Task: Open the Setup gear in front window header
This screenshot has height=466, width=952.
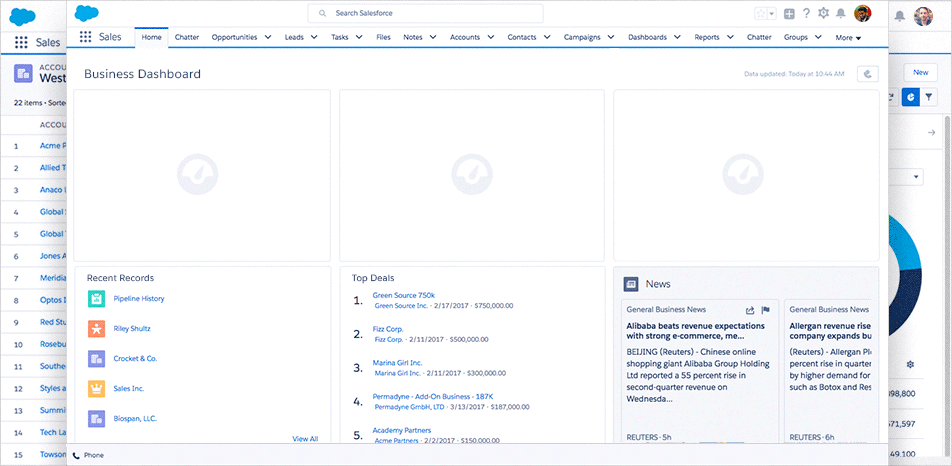Action: pyautogui.click(x=823, y=13)
